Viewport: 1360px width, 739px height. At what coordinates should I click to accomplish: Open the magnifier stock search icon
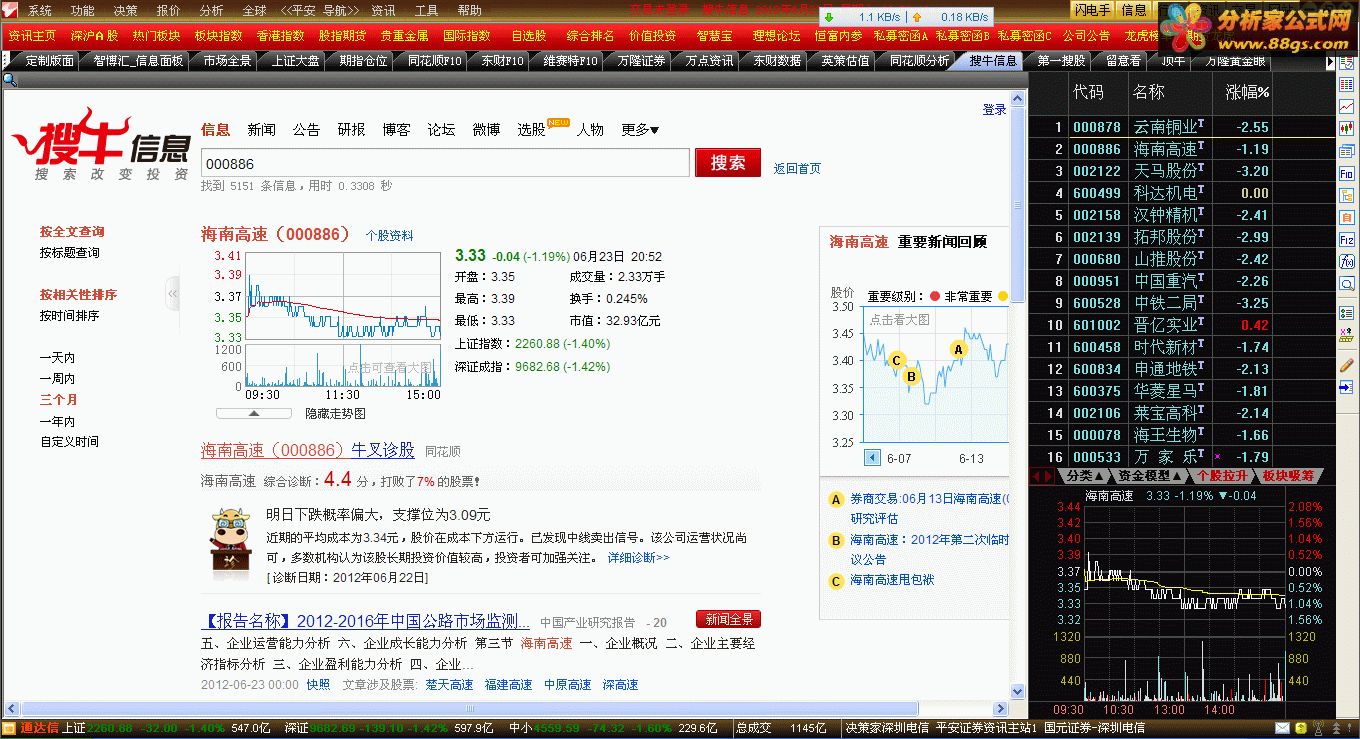coord(1346,284)
